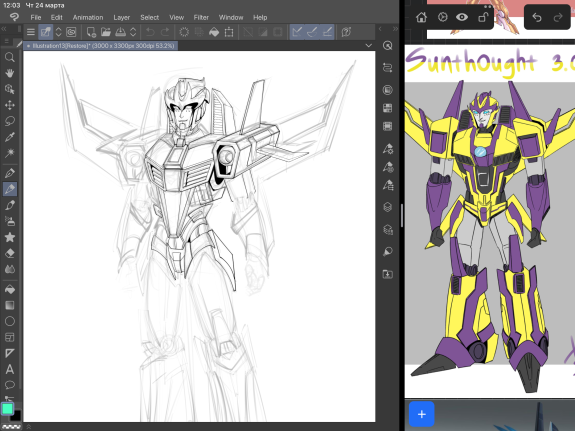The height and width of the screenshot is (431, 575).
Task: Toggle the highlighted edit-canvas icon in command bar
Action: coord(46,32)
